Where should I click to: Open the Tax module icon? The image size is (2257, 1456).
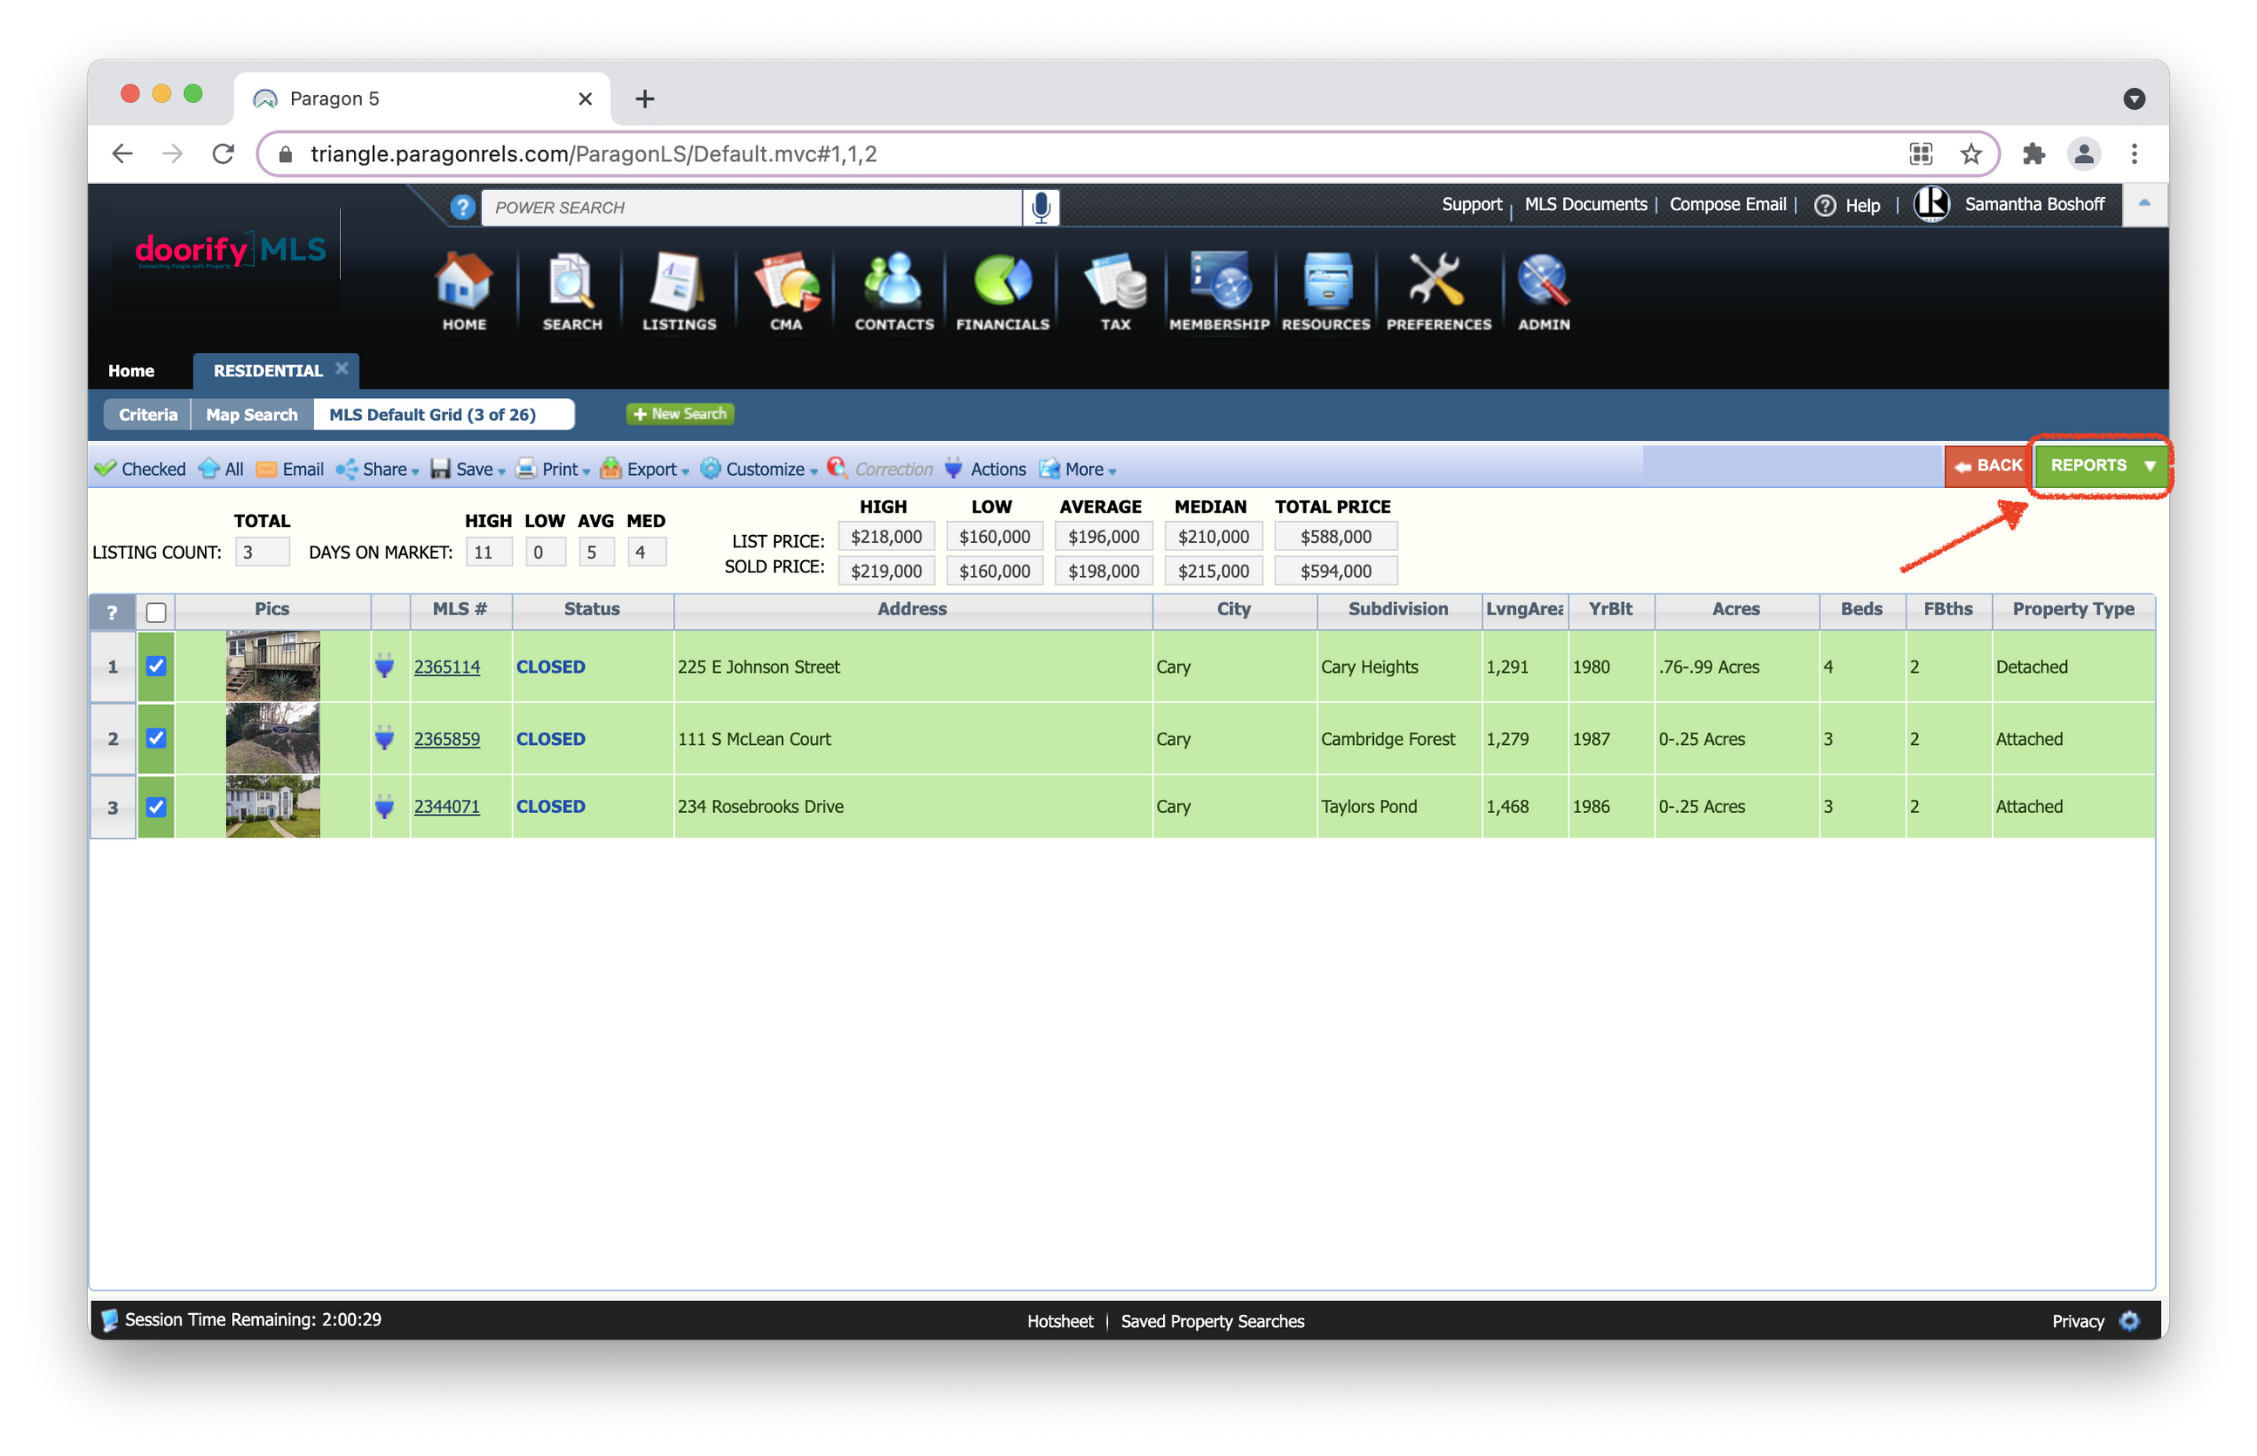[x=1115, y=291]
